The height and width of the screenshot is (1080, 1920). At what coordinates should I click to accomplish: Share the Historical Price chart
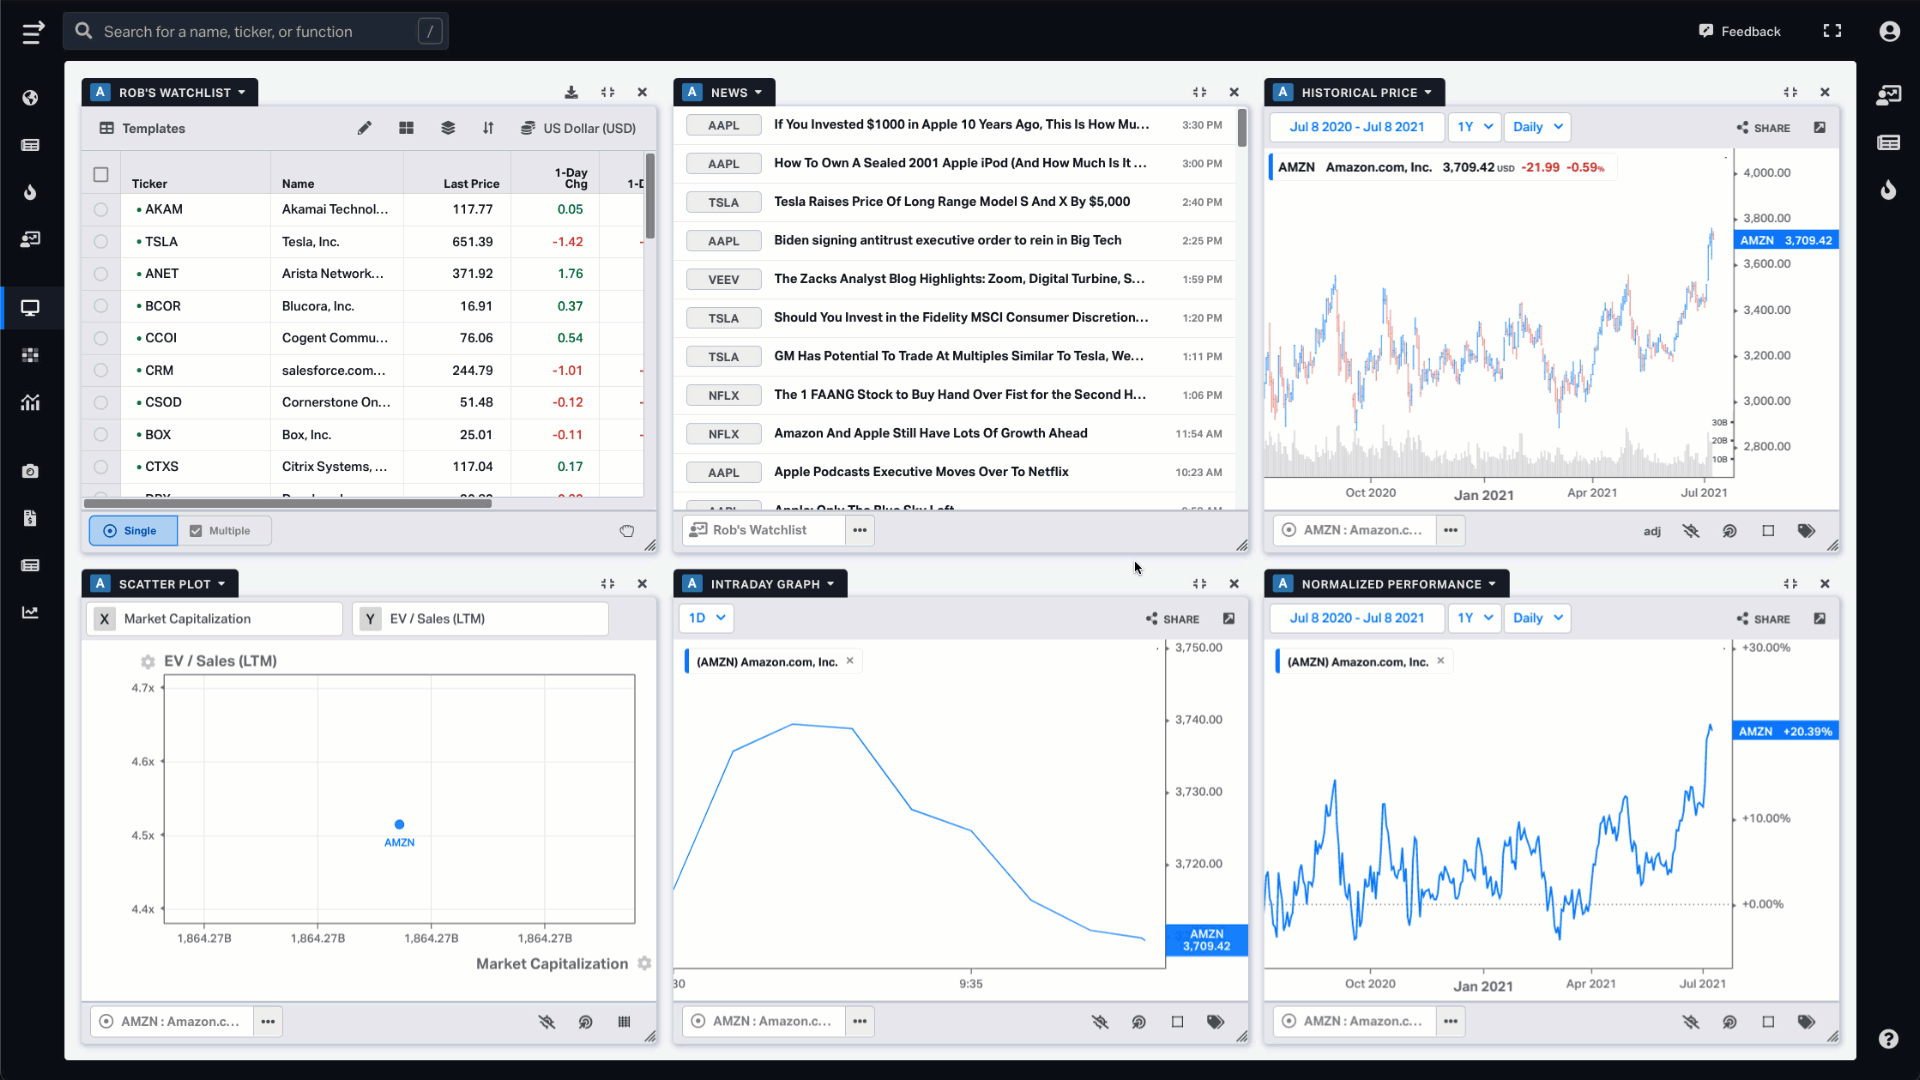(1764, 128)
